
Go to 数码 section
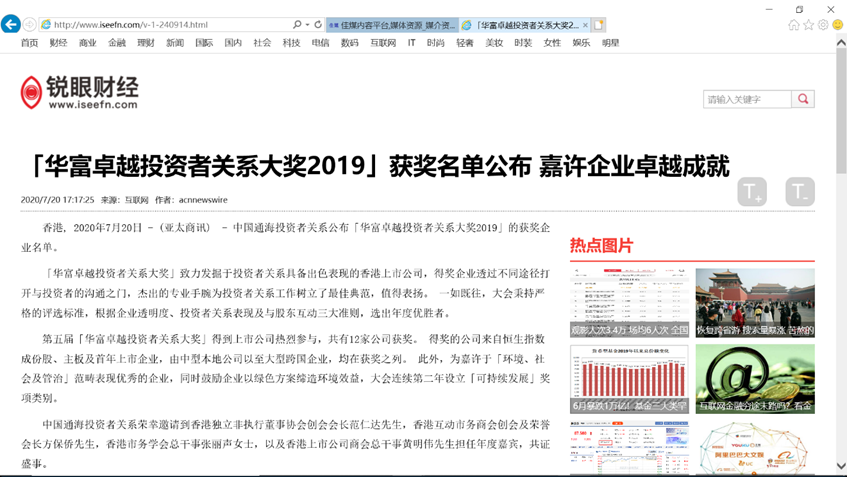tap(349, 43)
